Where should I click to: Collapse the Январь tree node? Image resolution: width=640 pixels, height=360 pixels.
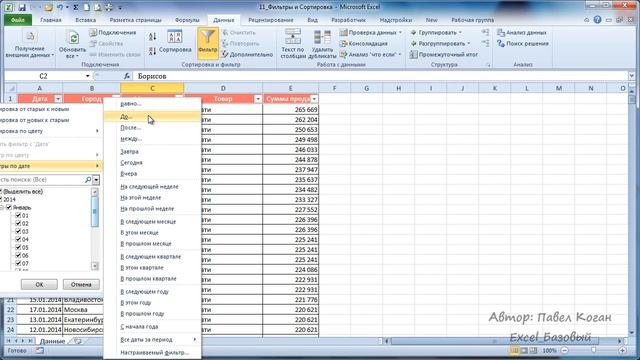[2, 207]
